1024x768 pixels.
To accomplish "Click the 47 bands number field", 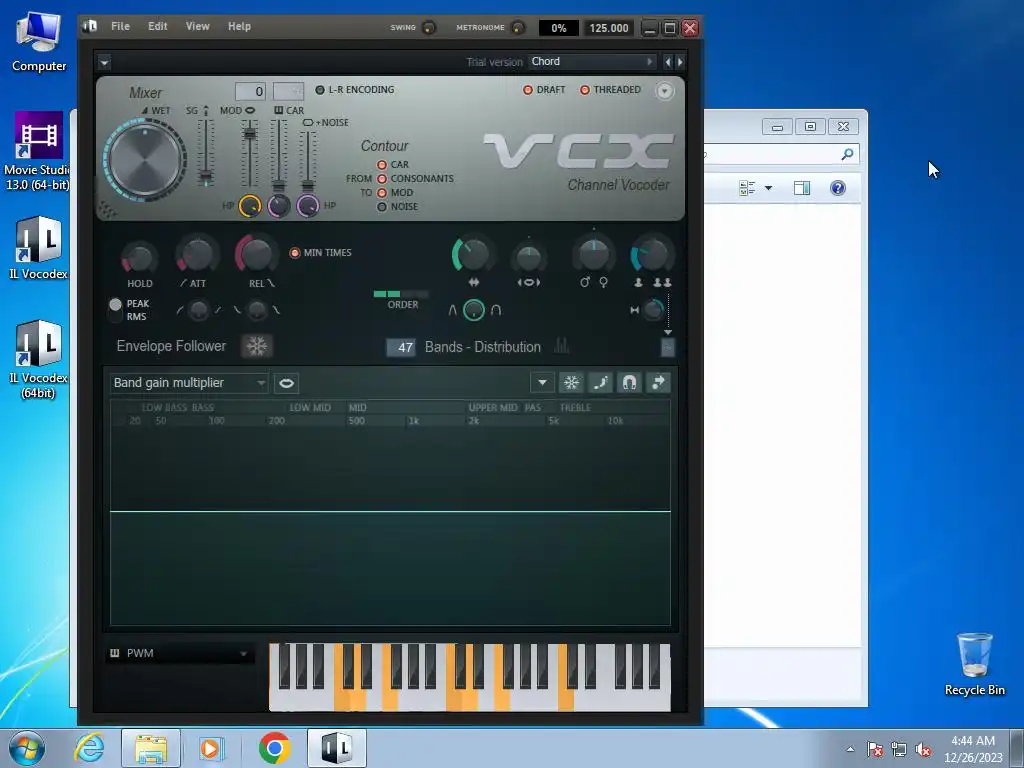I will coord(400,347).
